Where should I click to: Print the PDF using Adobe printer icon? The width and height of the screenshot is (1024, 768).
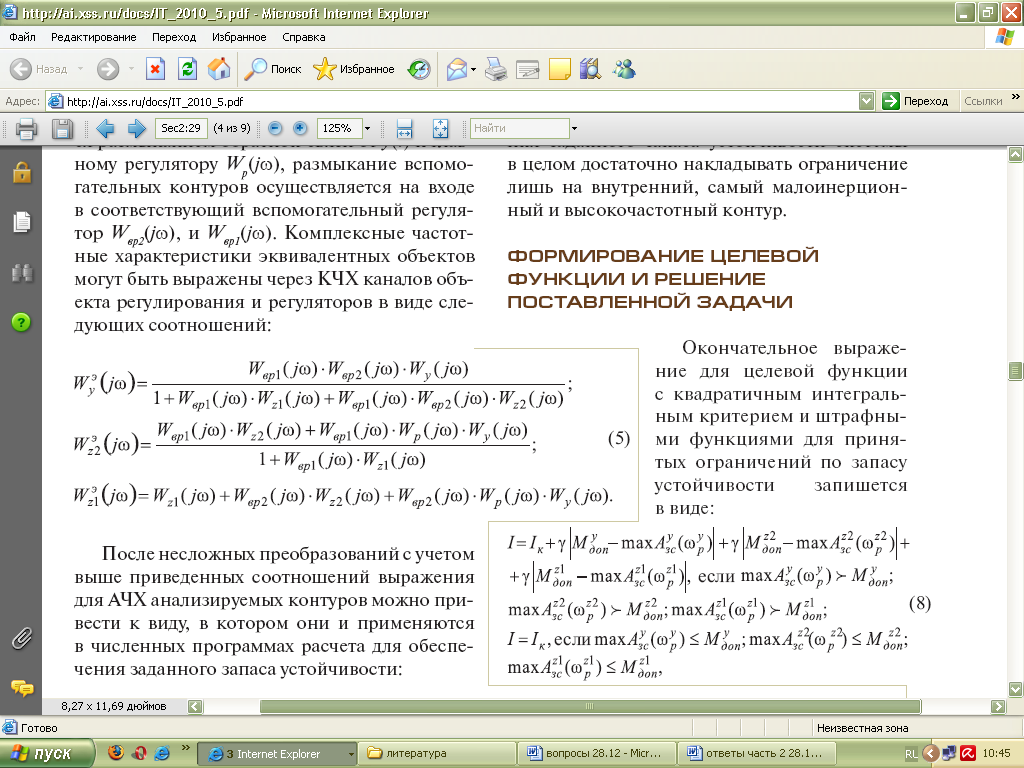click(26, 129)
